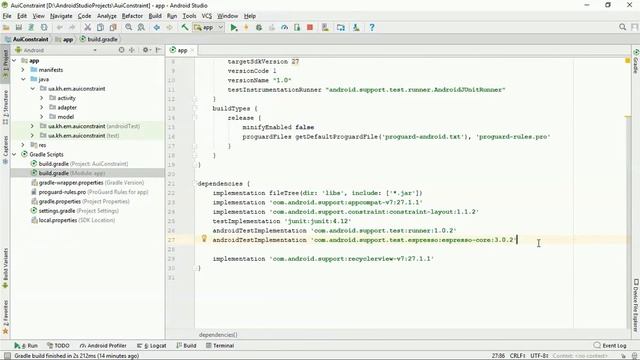Image resolution: width=640 pixels, height=360 pixels.
Task: Close the app editor tab
Action: [193, 51]
